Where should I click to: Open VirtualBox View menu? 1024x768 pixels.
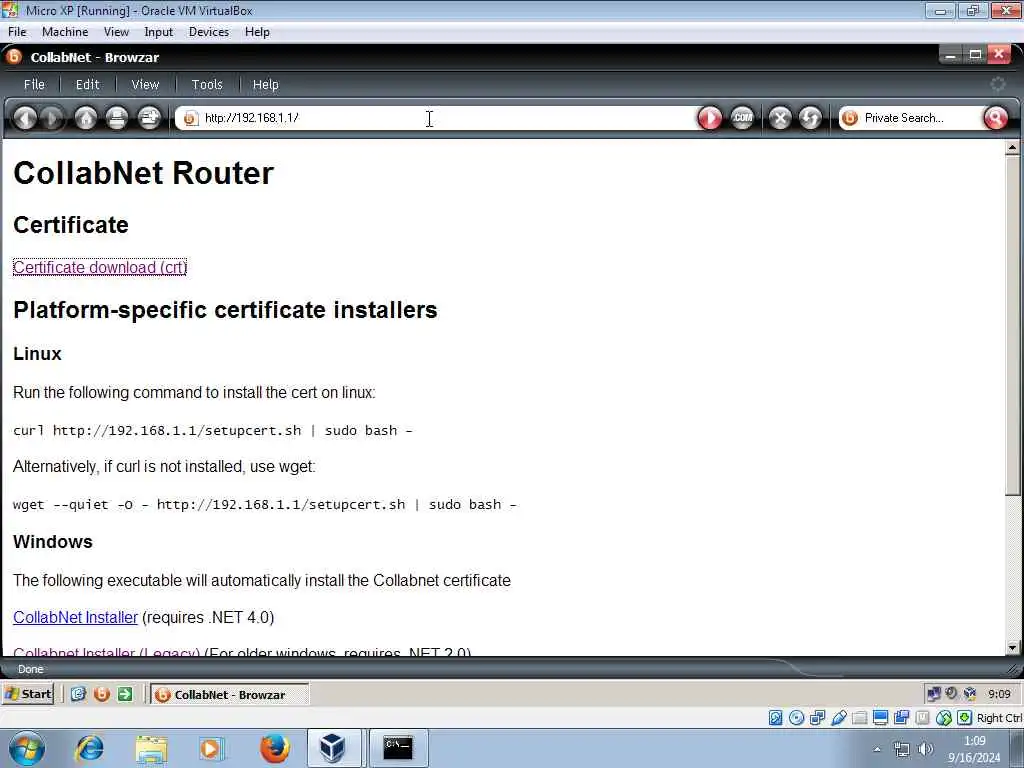116,32
